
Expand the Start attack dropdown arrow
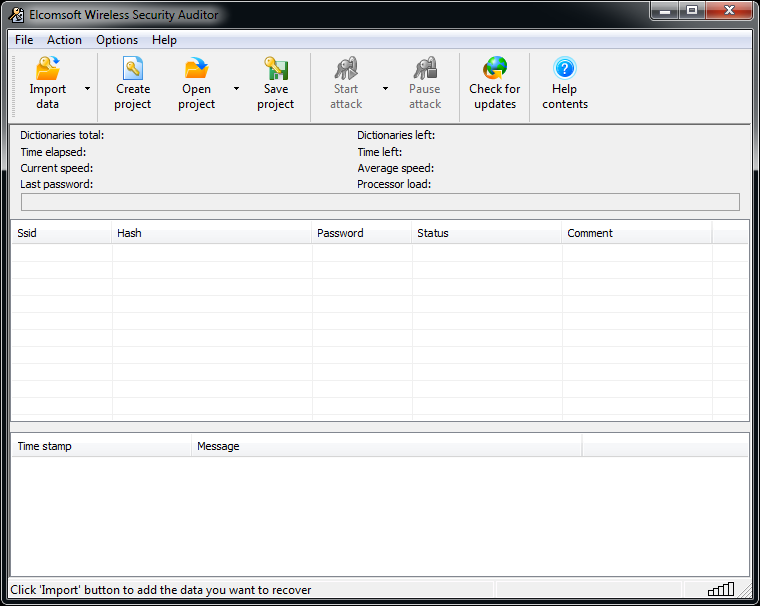click(386, 88)
